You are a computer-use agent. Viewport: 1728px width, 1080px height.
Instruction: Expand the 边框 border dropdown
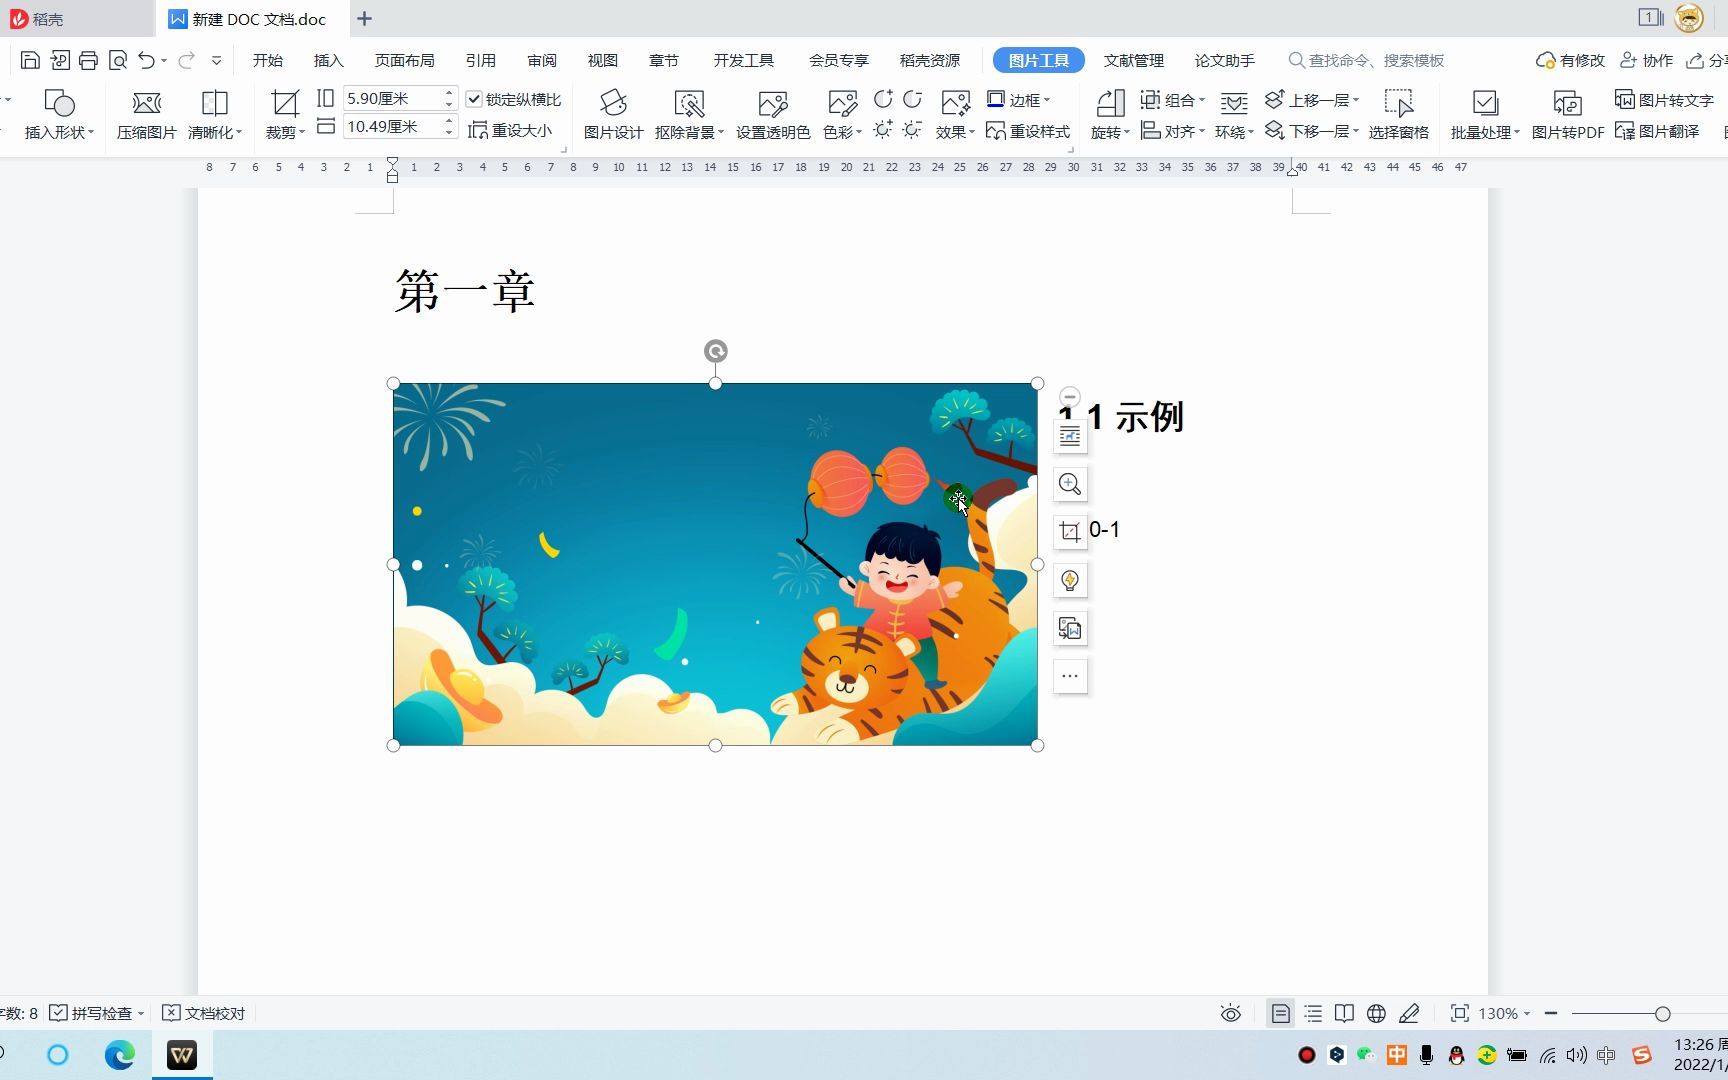(1047, 100)
